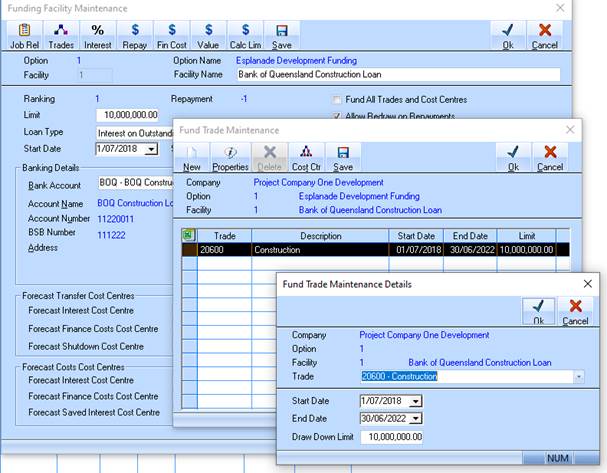
Task: Click New in Fund Trade Maintenance
Action: coord(191,158)
